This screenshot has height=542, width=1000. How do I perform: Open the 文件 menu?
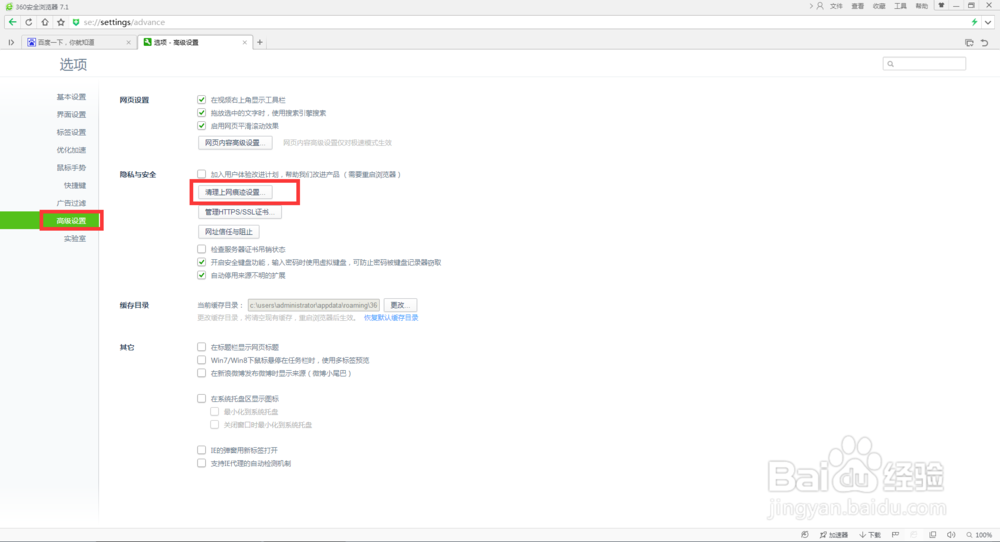836,6
